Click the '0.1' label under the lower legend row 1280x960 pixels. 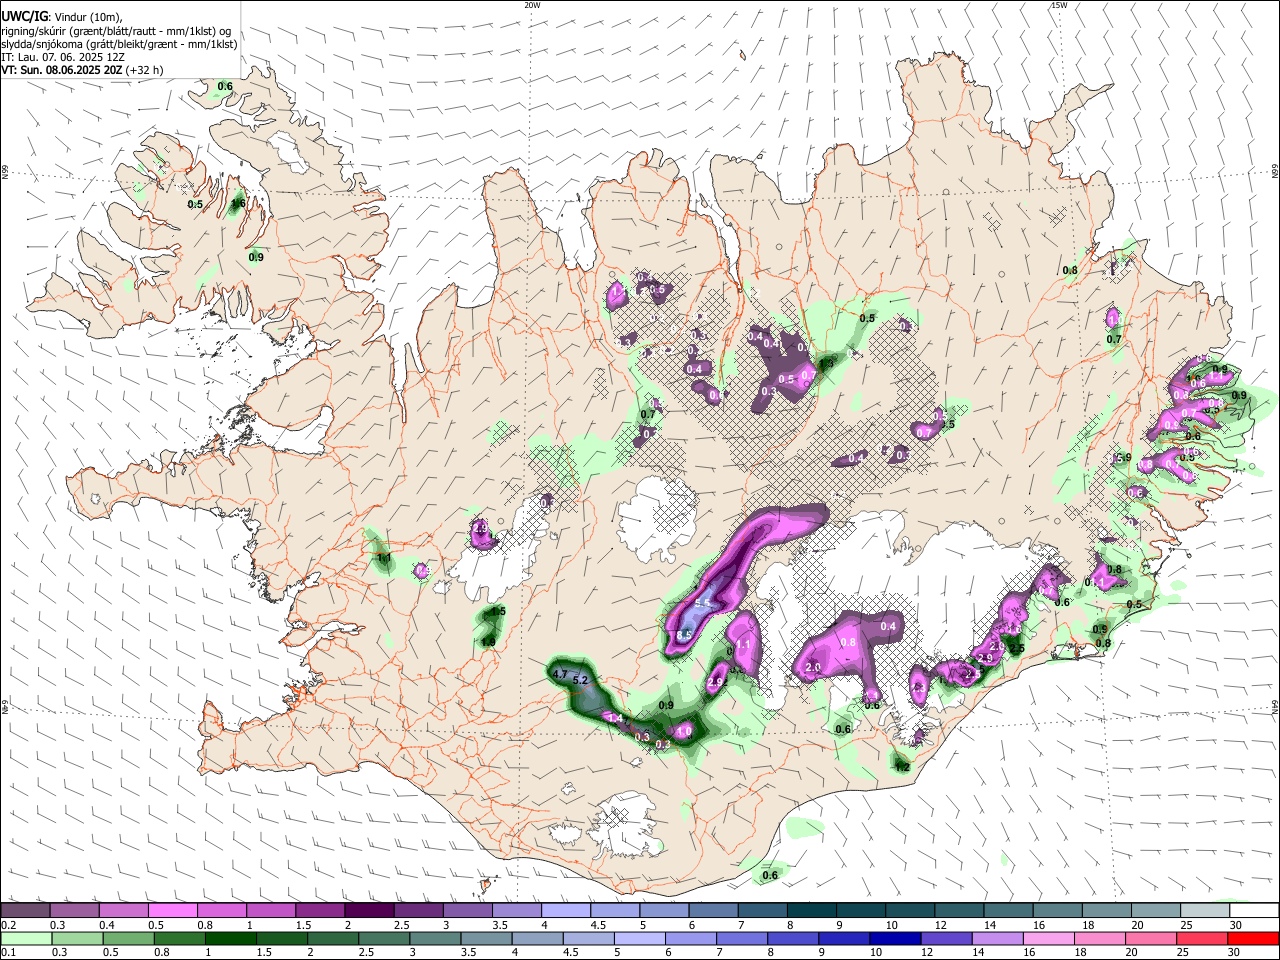(x=7, y=953)
